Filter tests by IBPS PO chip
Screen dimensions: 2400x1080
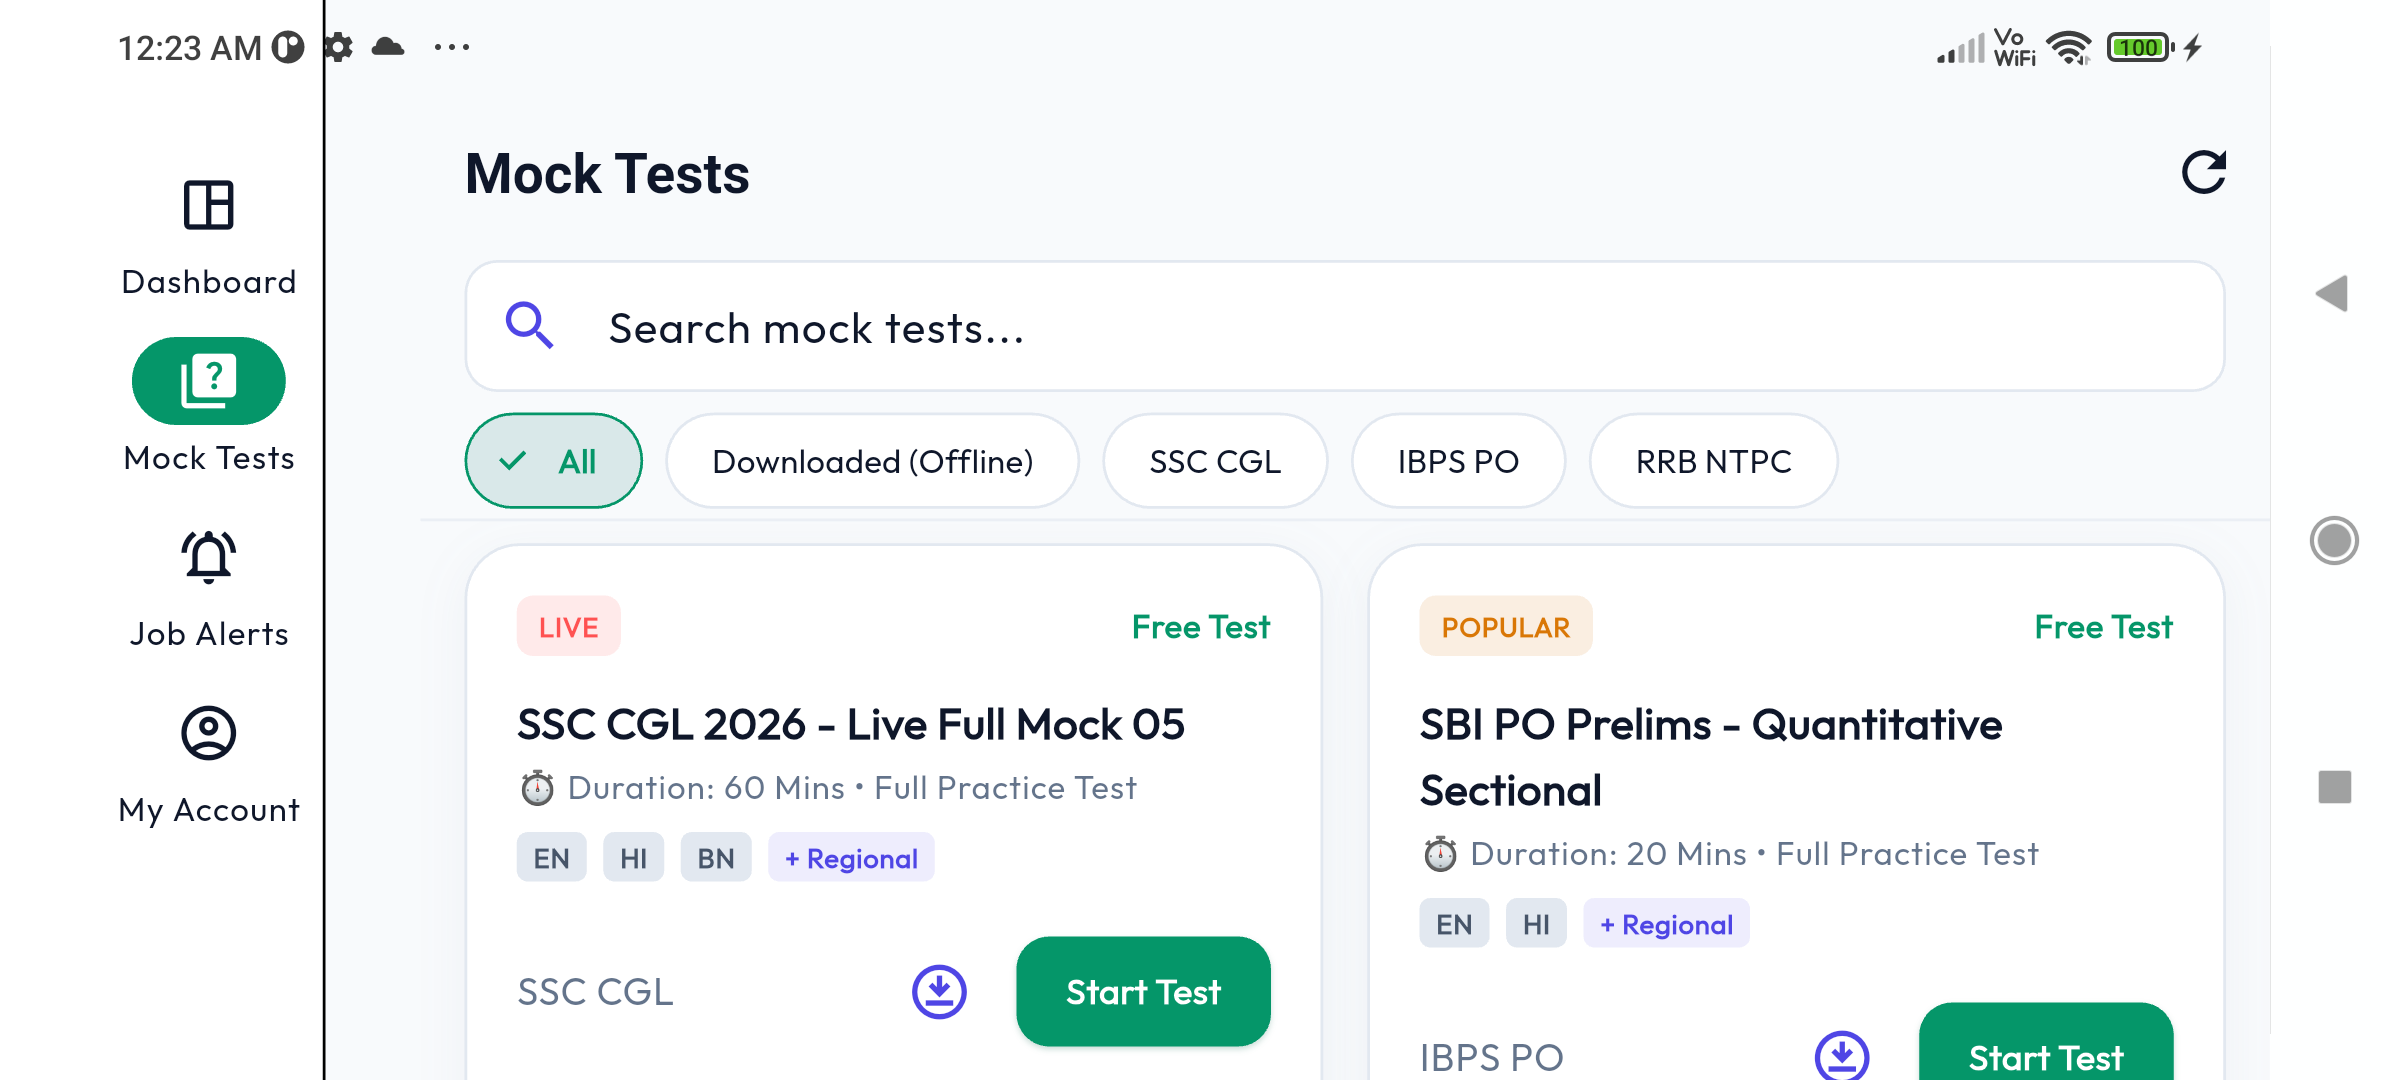pyautogui.click(x=1458, y=461)
